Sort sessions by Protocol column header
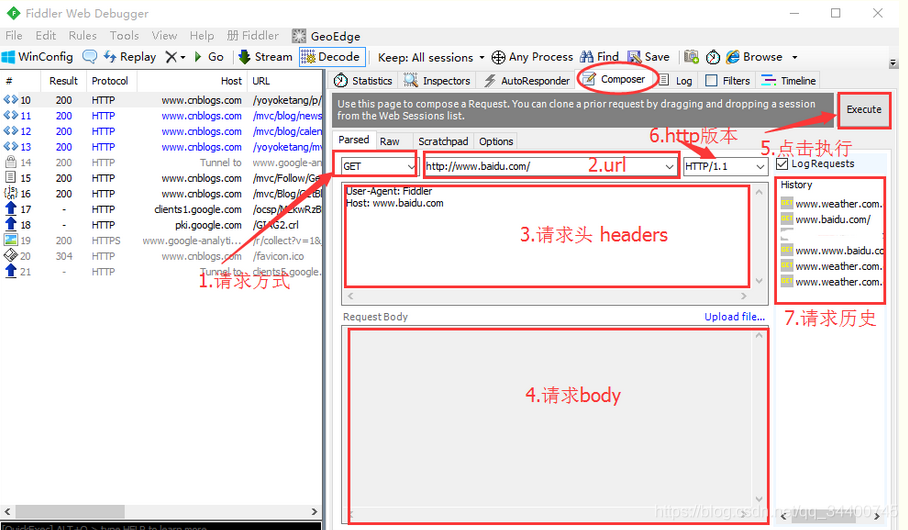 pos(111,81)
